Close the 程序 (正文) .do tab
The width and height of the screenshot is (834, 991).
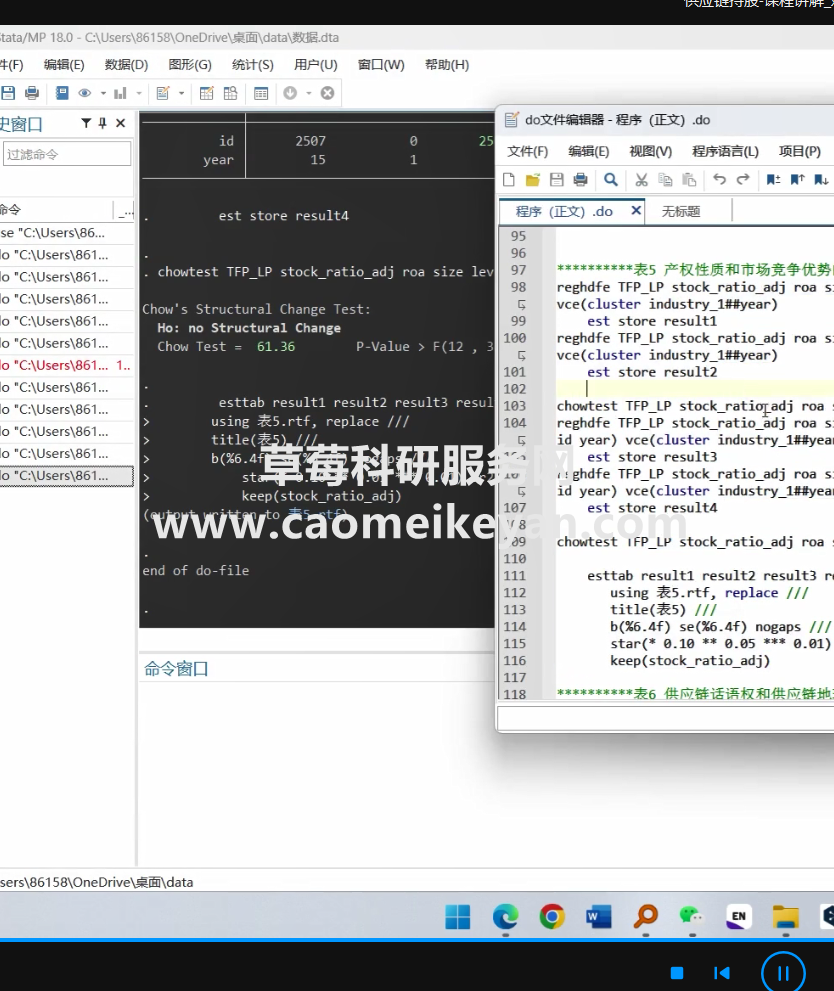tap(636, 210)
